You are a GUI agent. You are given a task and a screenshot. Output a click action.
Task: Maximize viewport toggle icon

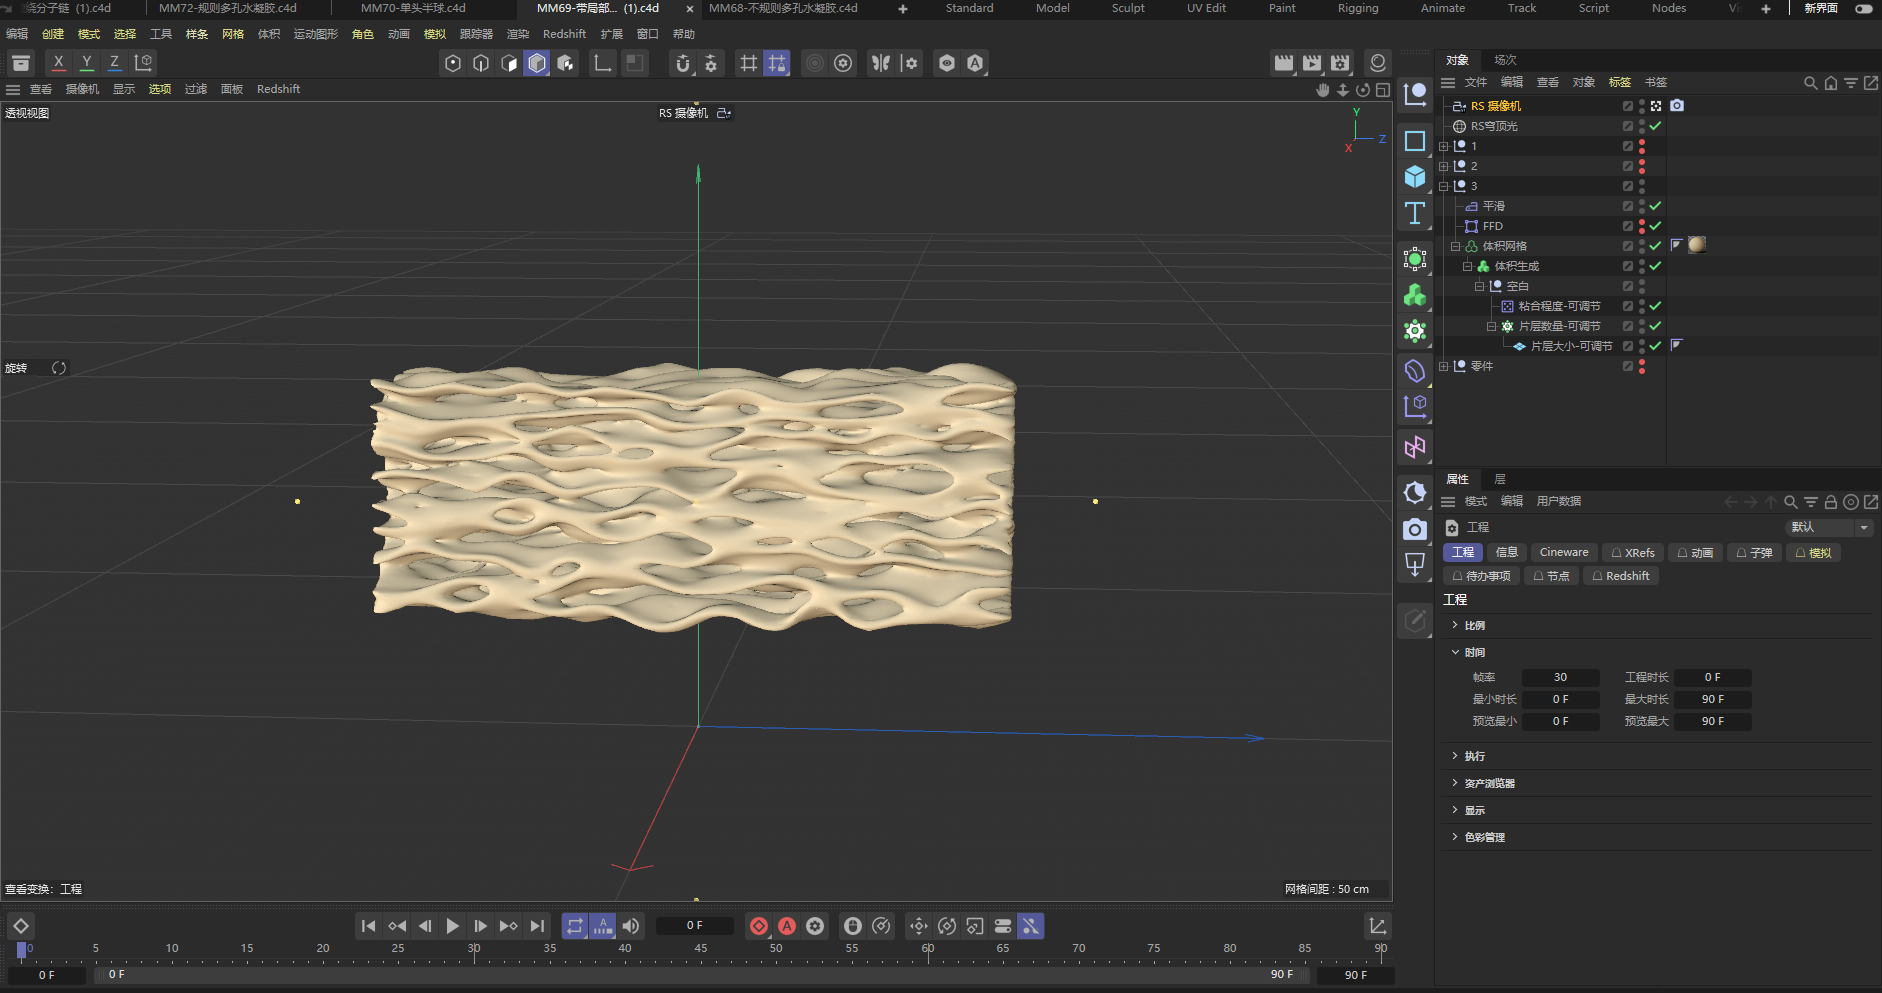coord(1383,90)
